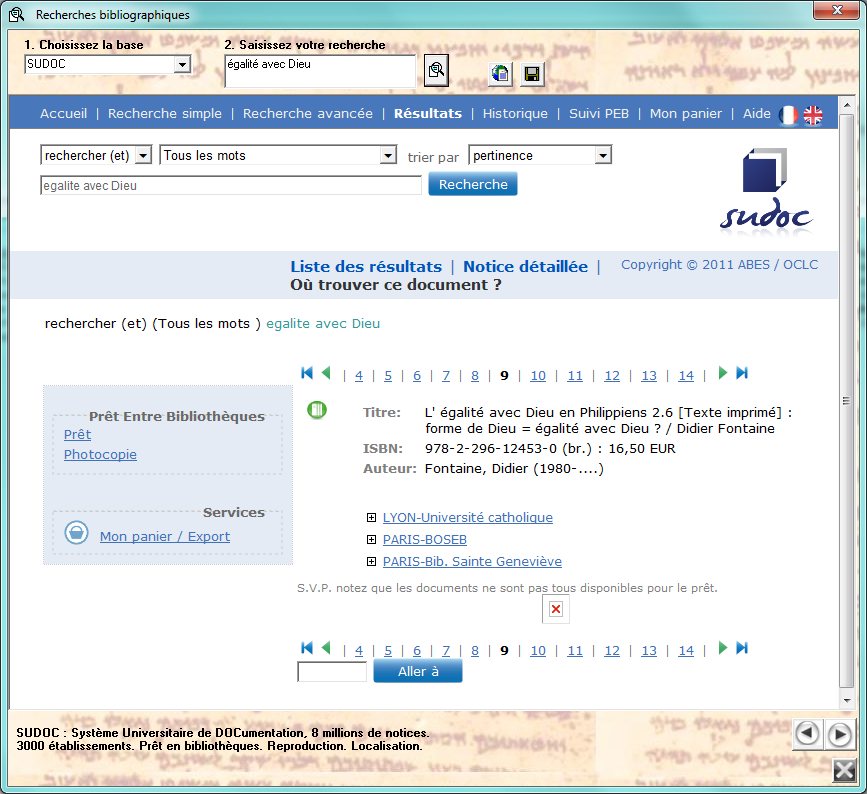Go to previous page in upper pagination bar
This screenshot has height=794, width=867.
(x=326, y=373)
